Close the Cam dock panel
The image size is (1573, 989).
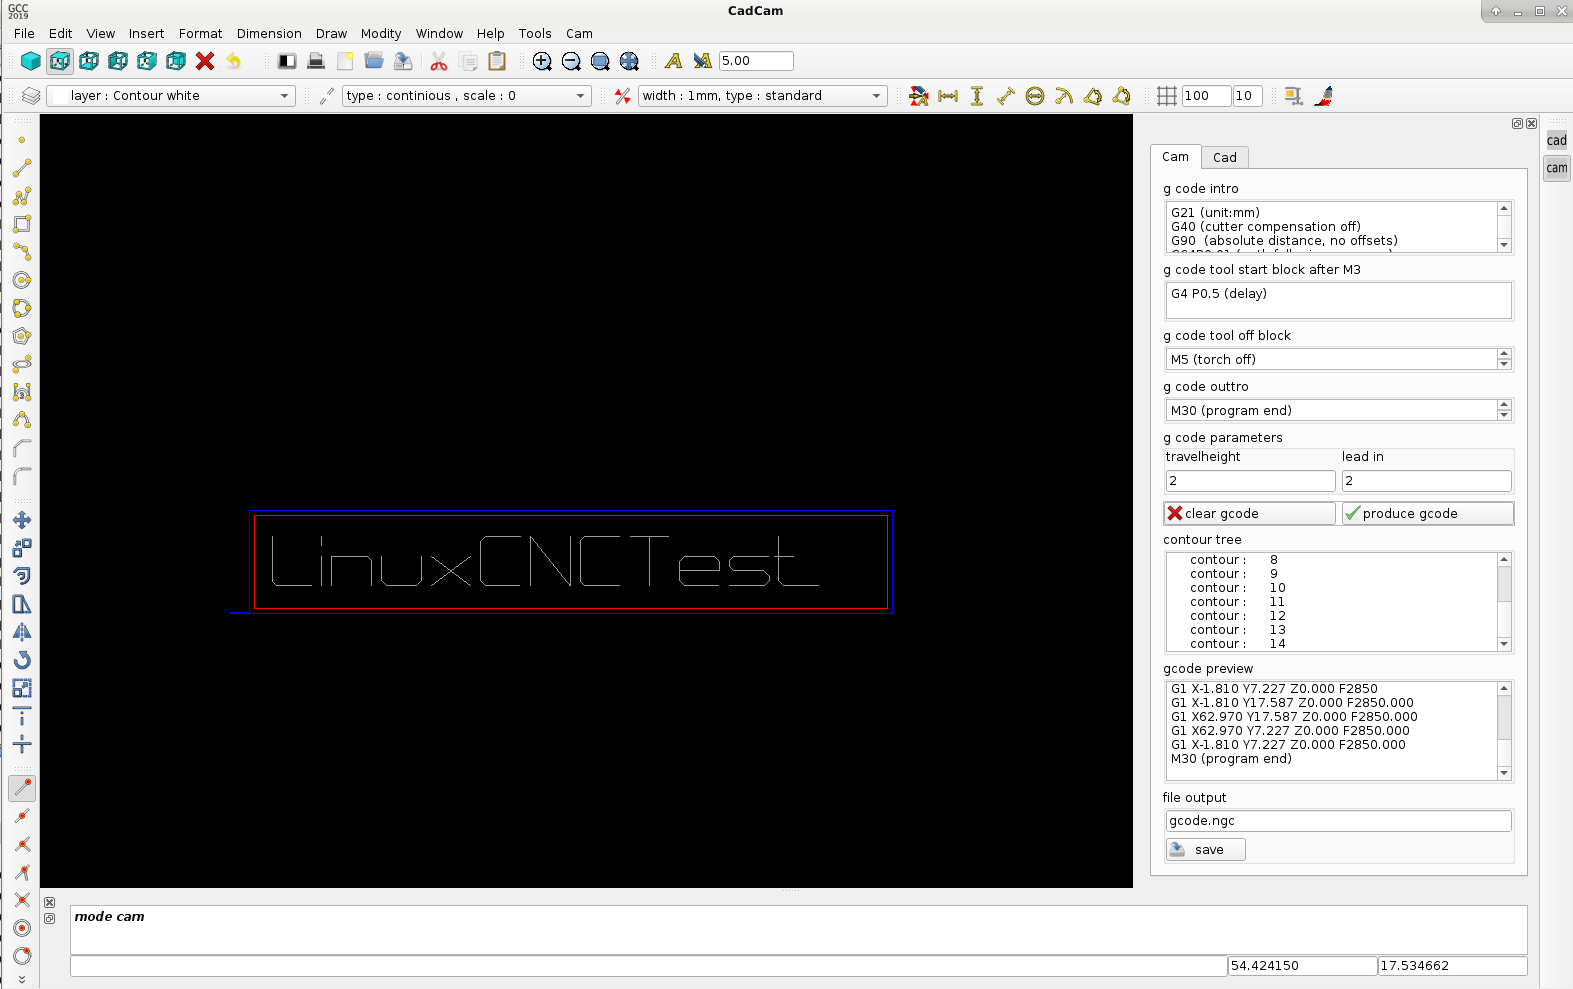pos(1531,124)
